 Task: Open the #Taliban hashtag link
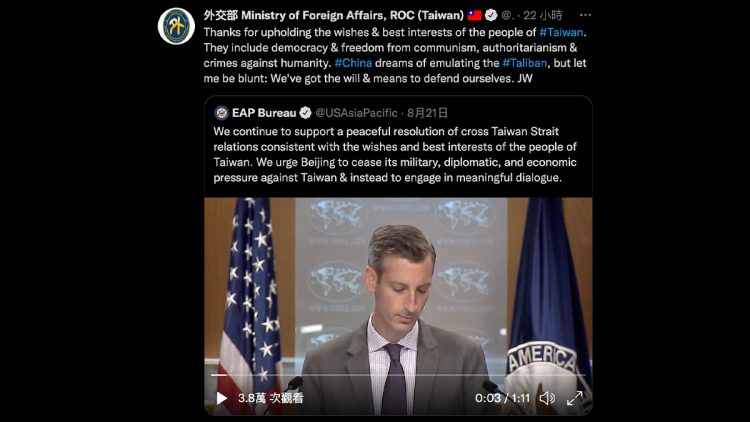tap(524, 63)
